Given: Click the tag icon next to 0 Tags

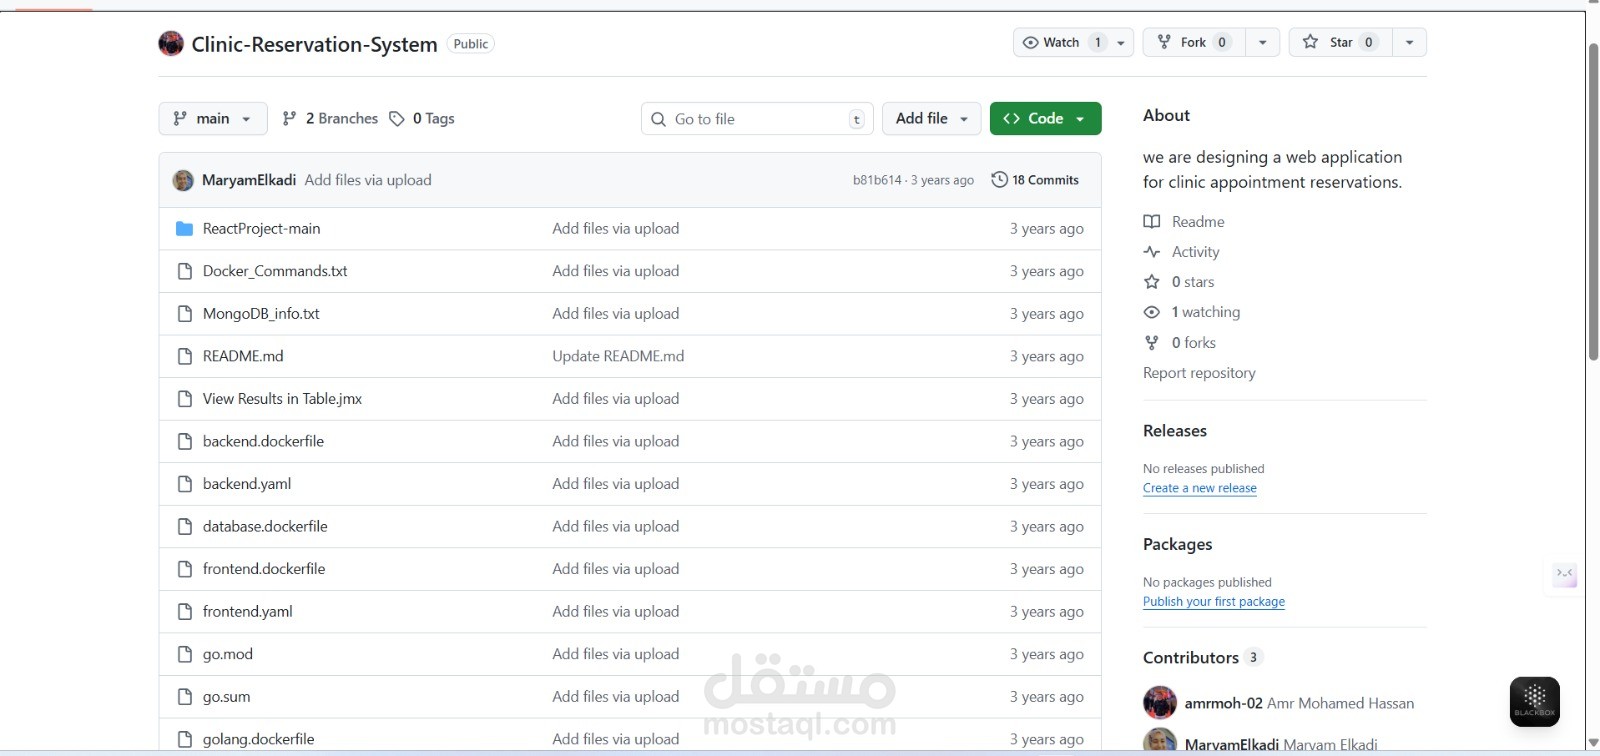Looking at the screenshot, I should click(397, 118).
